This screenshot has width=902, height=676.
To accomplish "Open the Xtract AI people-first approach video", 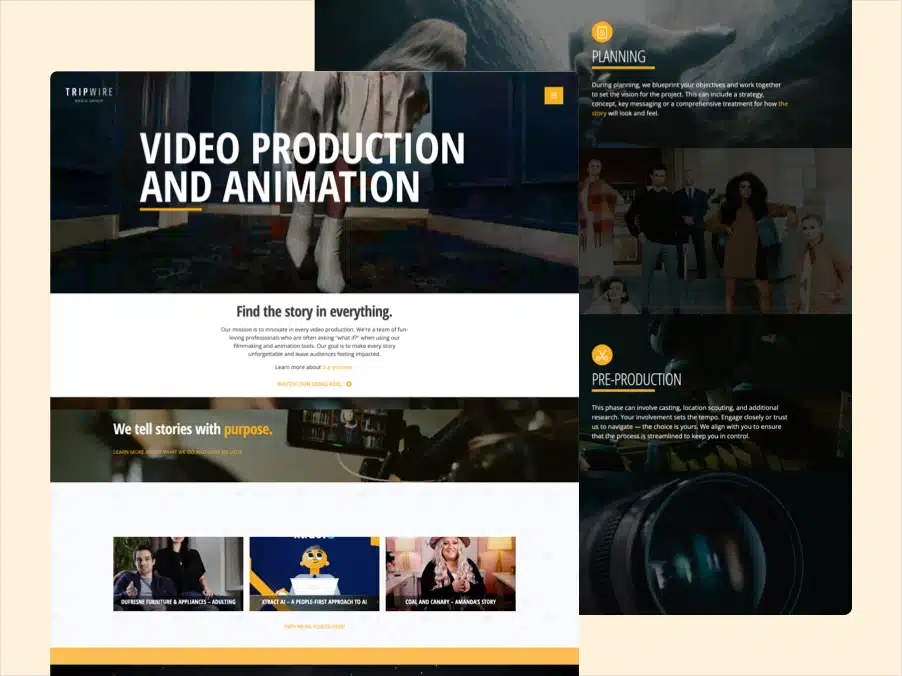I will [314, 570].
